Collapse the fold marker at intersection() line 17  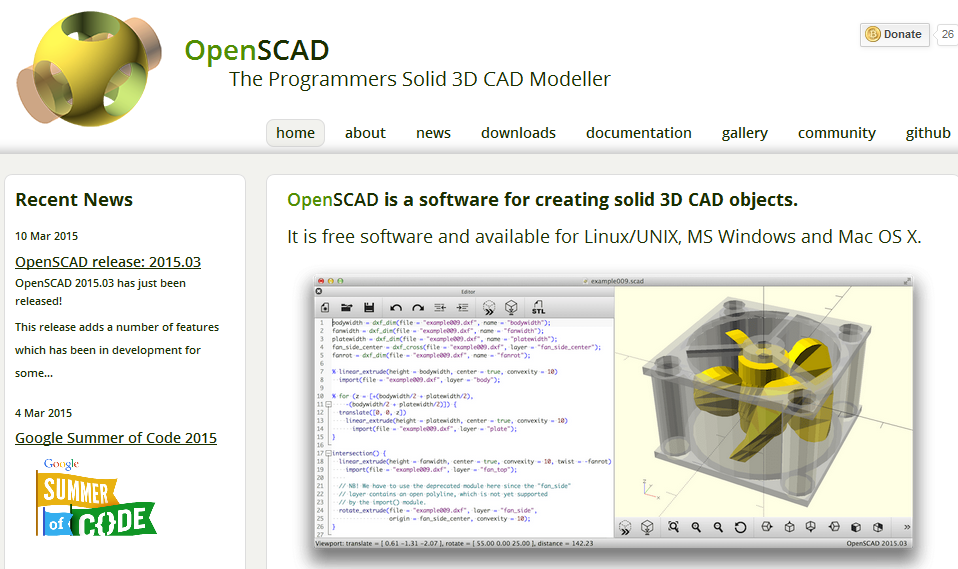[328, 453]
